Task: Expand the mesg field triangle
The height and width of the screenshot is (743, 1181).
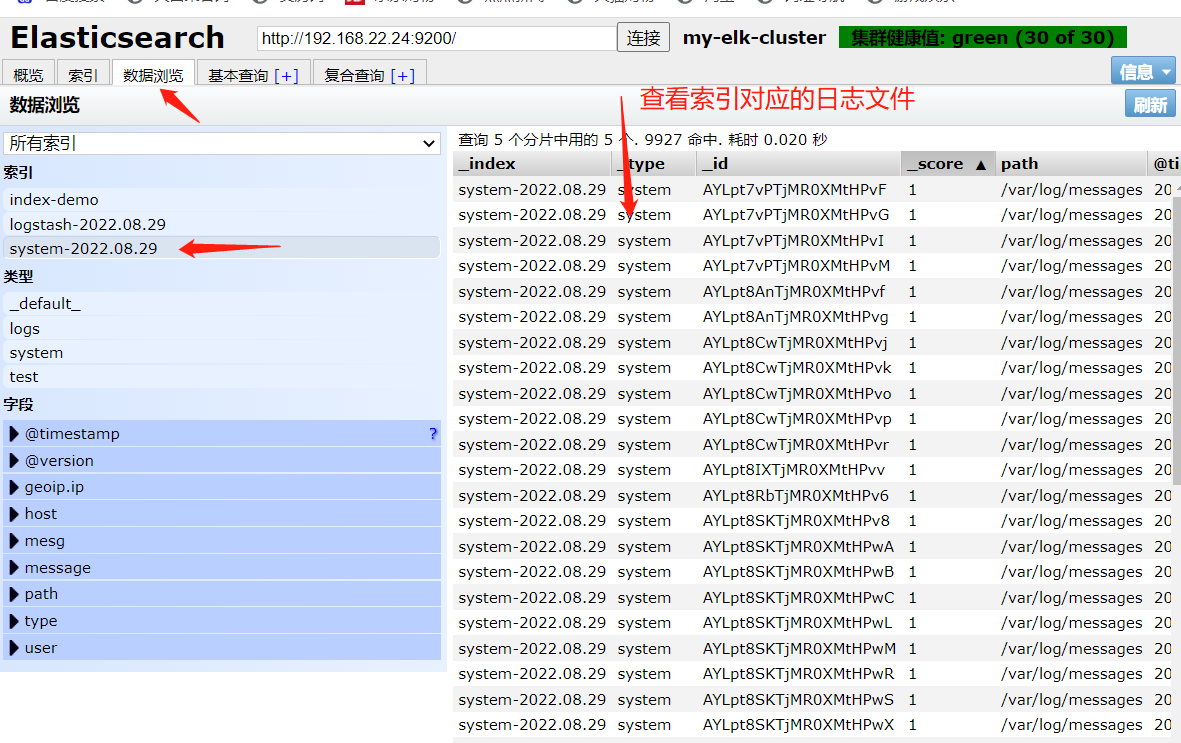Action: pos(14,541)
